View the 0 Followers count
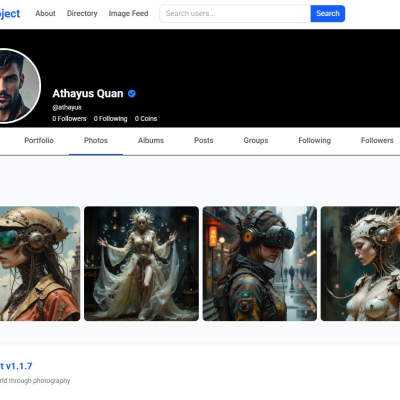This screenshot has width=400, height=400. click(69, 119)
